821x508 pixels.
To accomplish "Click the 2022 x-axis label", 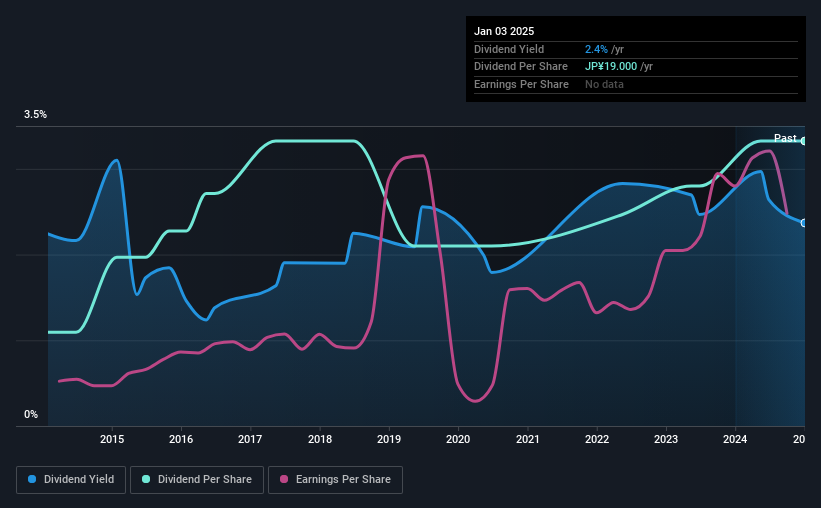I will click(597, 439).
